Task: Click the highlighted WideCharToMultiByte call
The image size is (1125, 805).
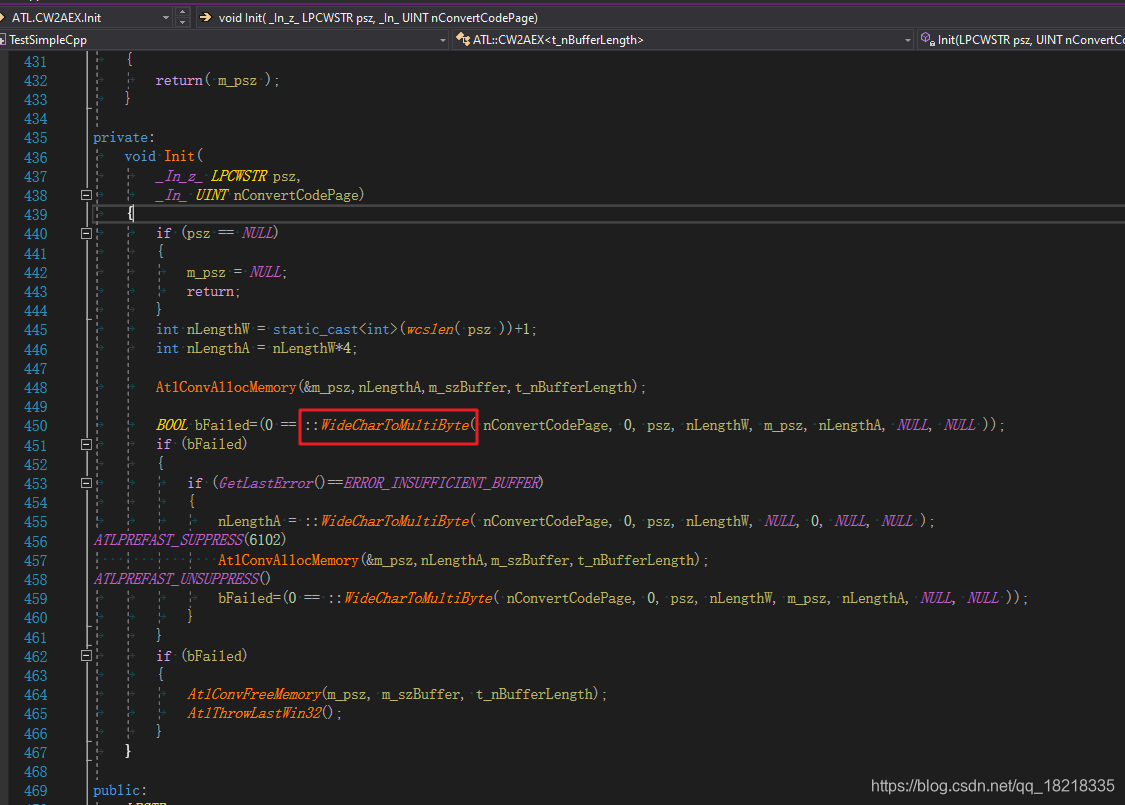Action: 388,424
